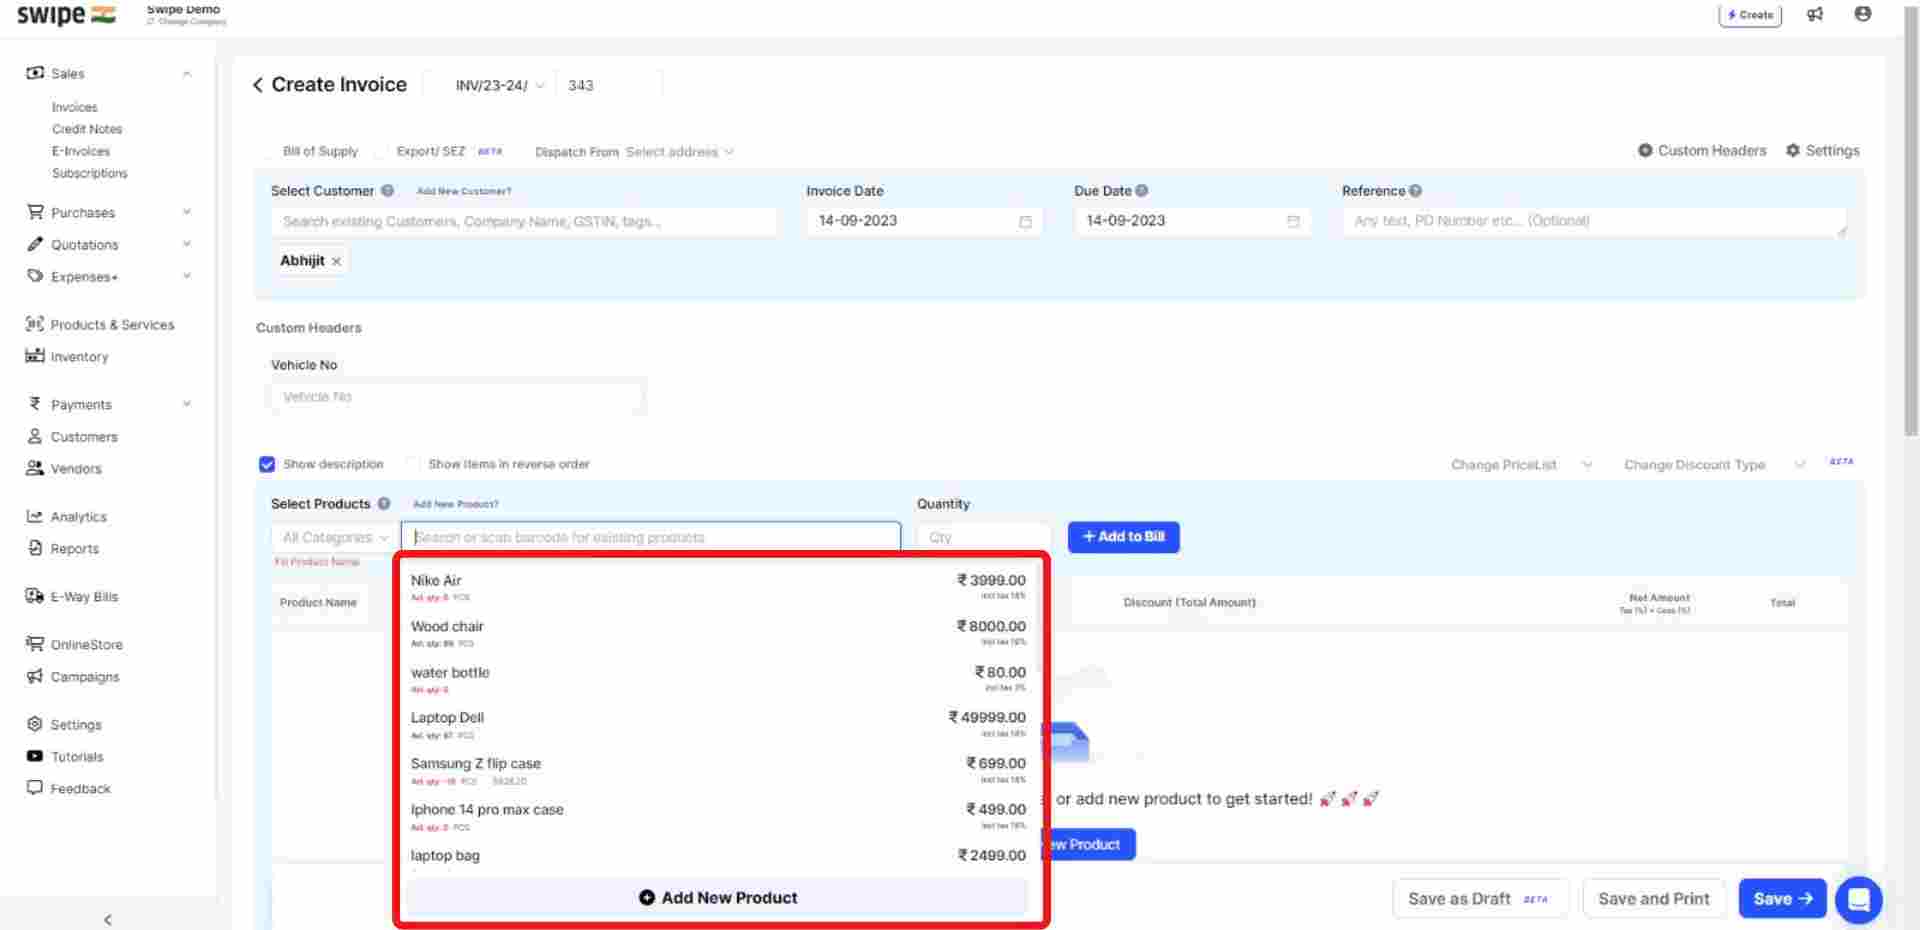Open OnlineStore in sidebar

[74, 645]
